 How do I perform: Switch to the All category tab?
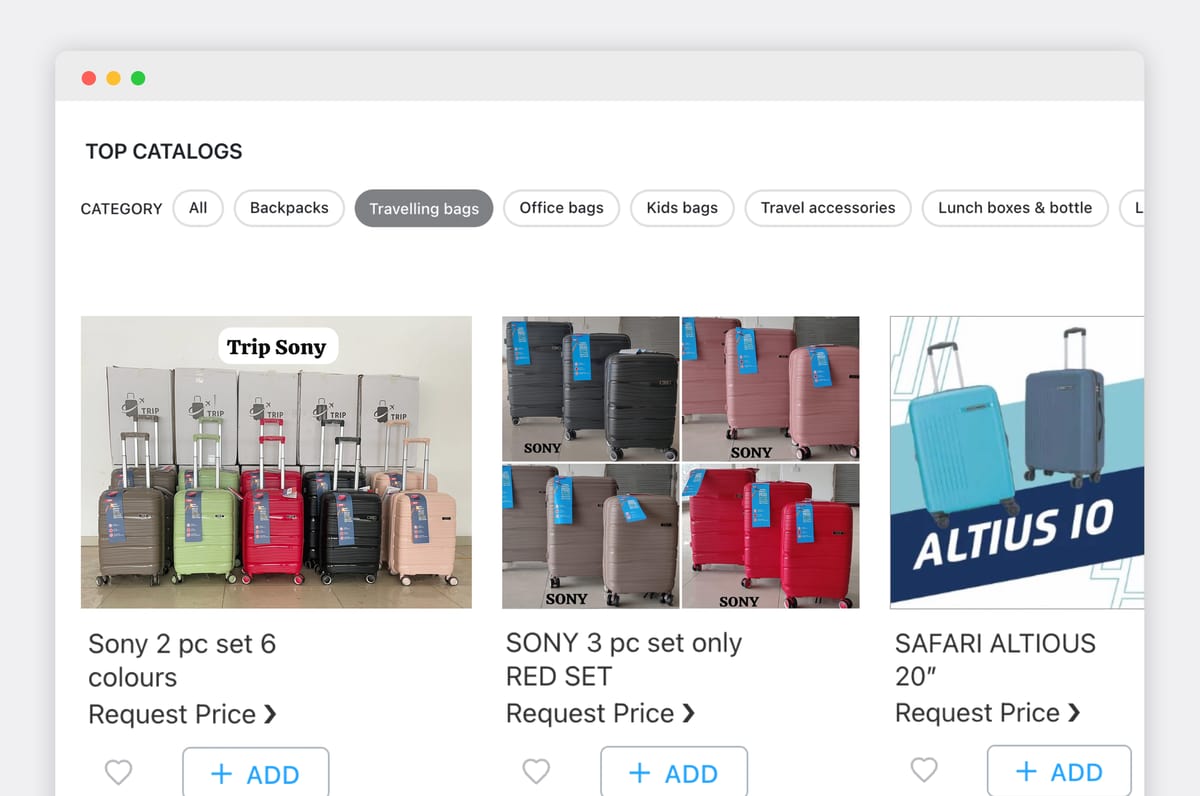[197, 208]
